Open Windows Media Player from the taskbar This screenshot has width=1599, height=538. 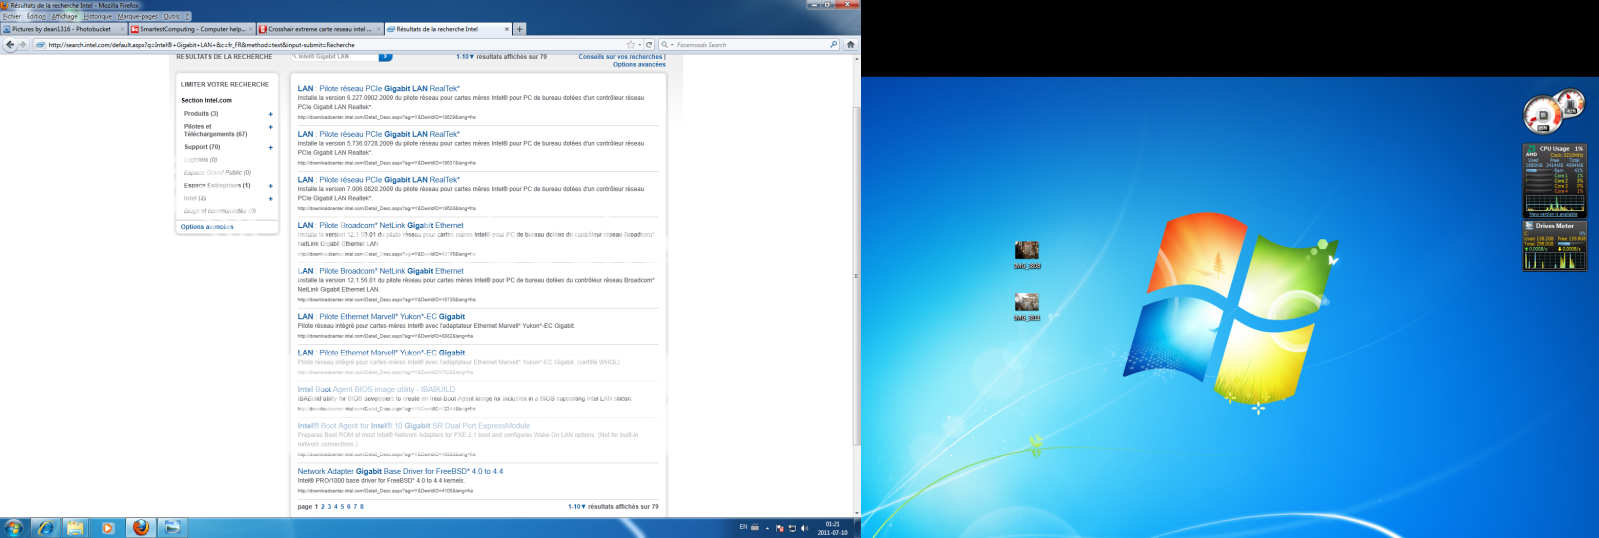(108, 527)
